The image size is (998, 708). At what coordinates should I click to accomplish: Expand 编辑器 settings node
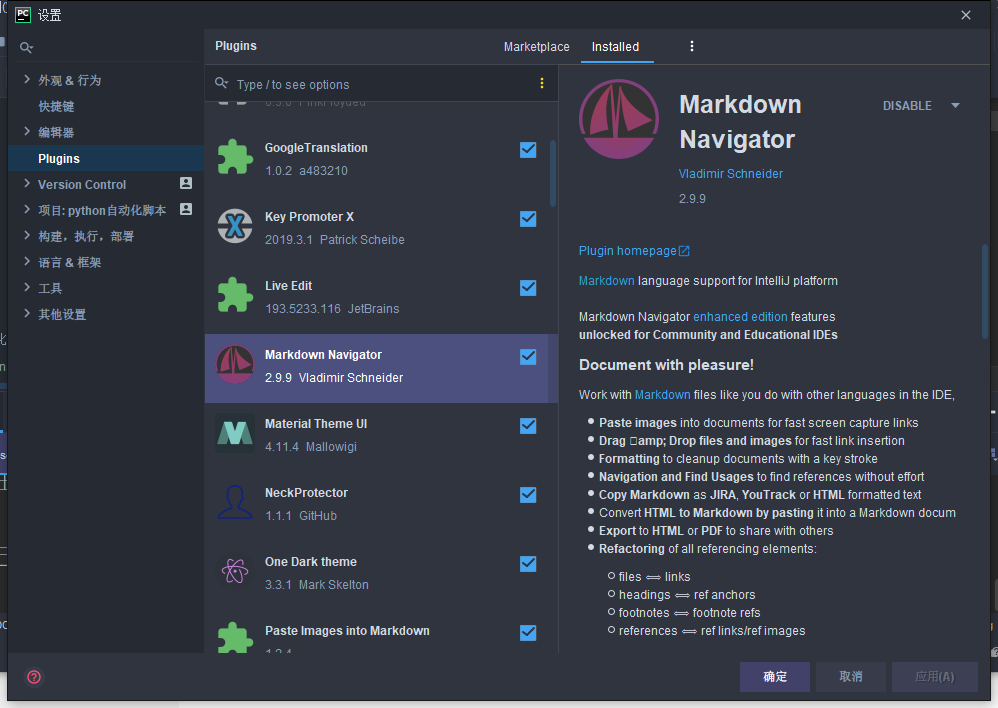(27, 131)
